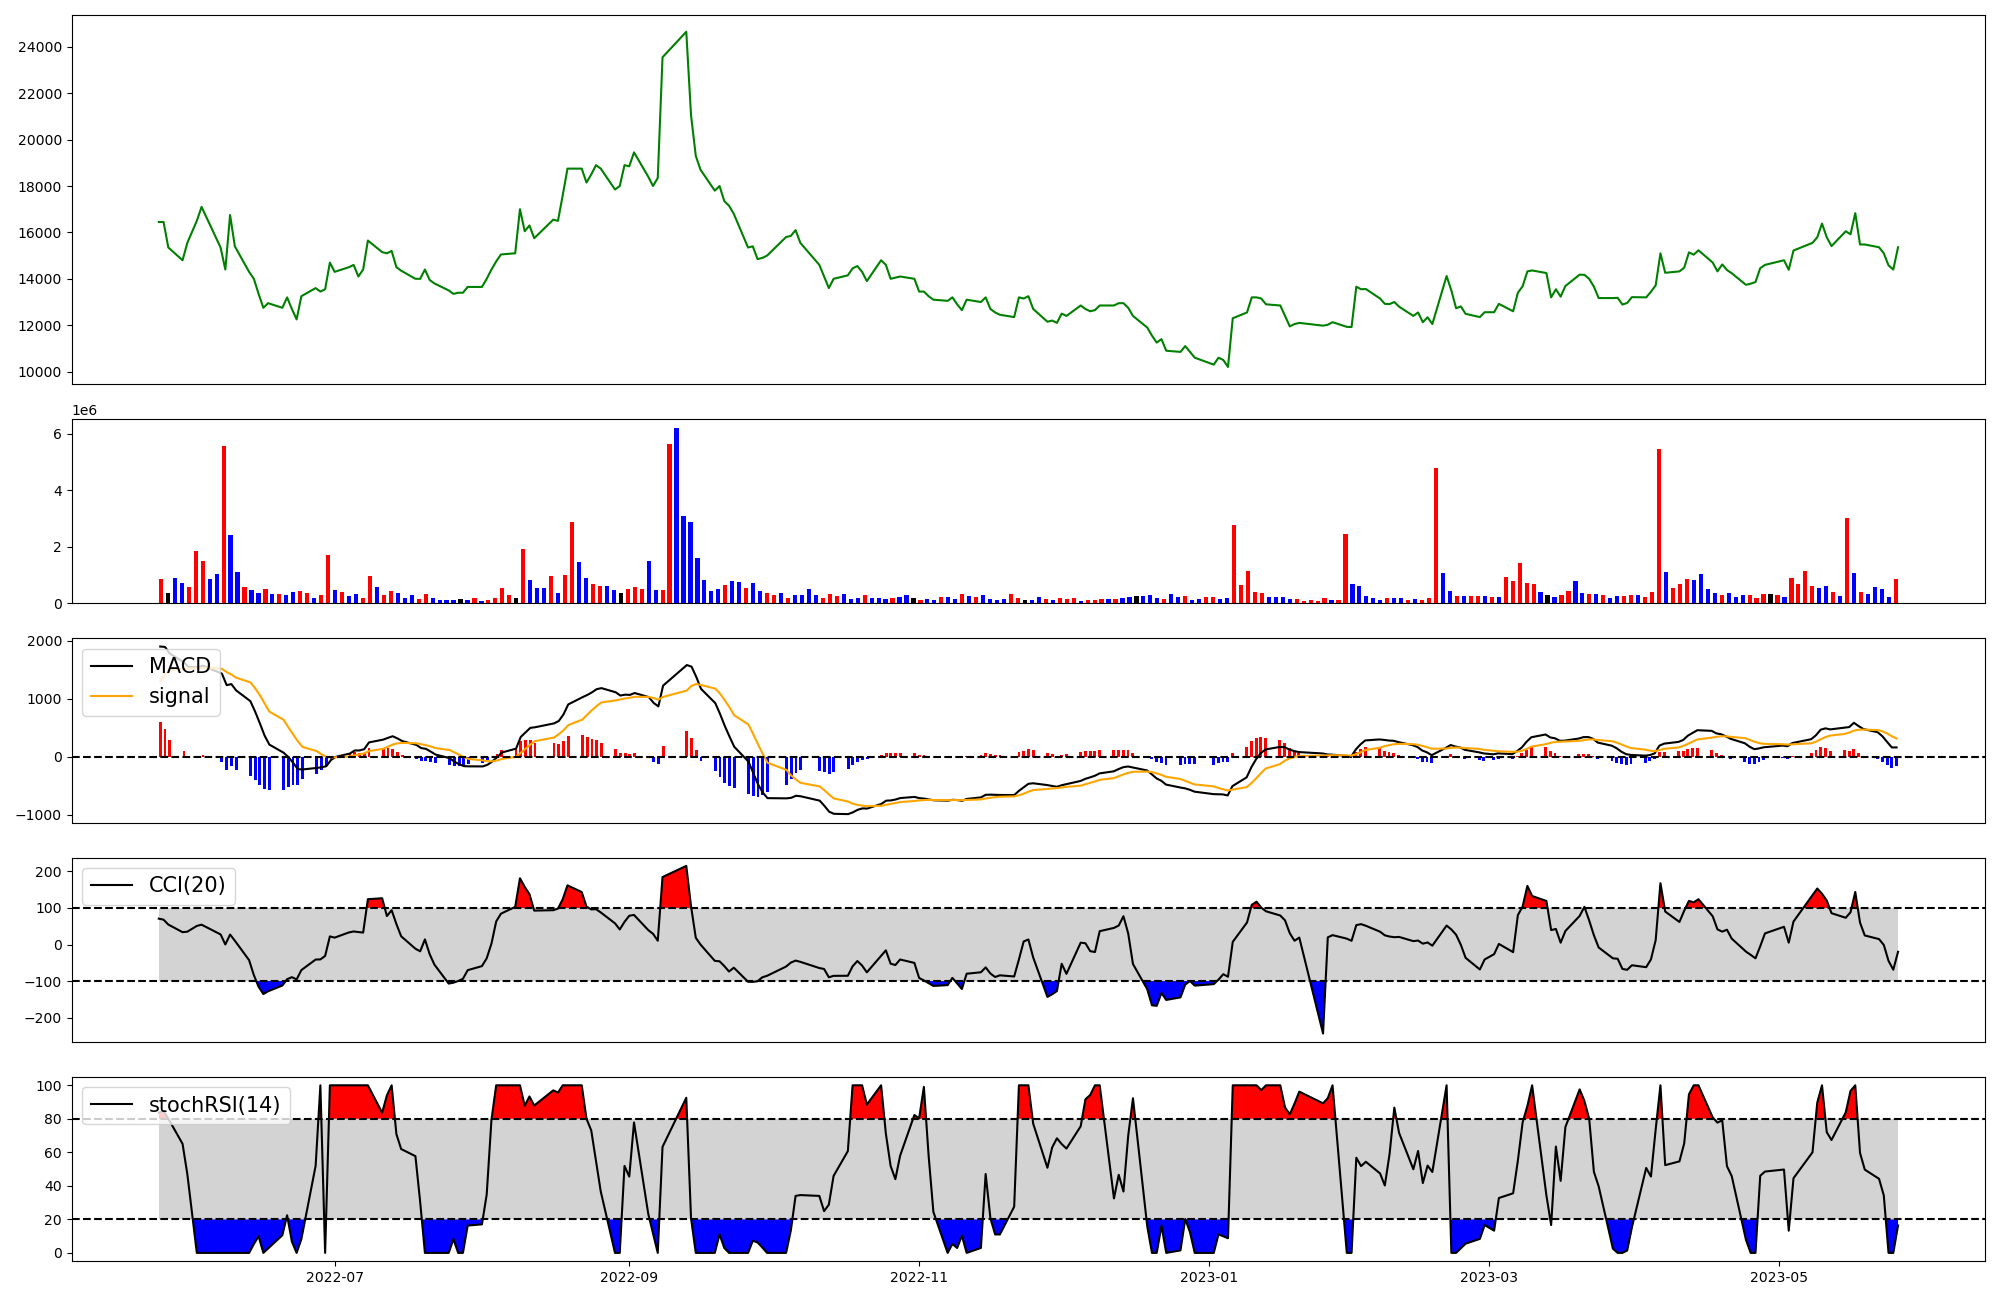Select the 2023-05 date axis label
Screen dimensions: 2000x1300
[1779, 1277]
